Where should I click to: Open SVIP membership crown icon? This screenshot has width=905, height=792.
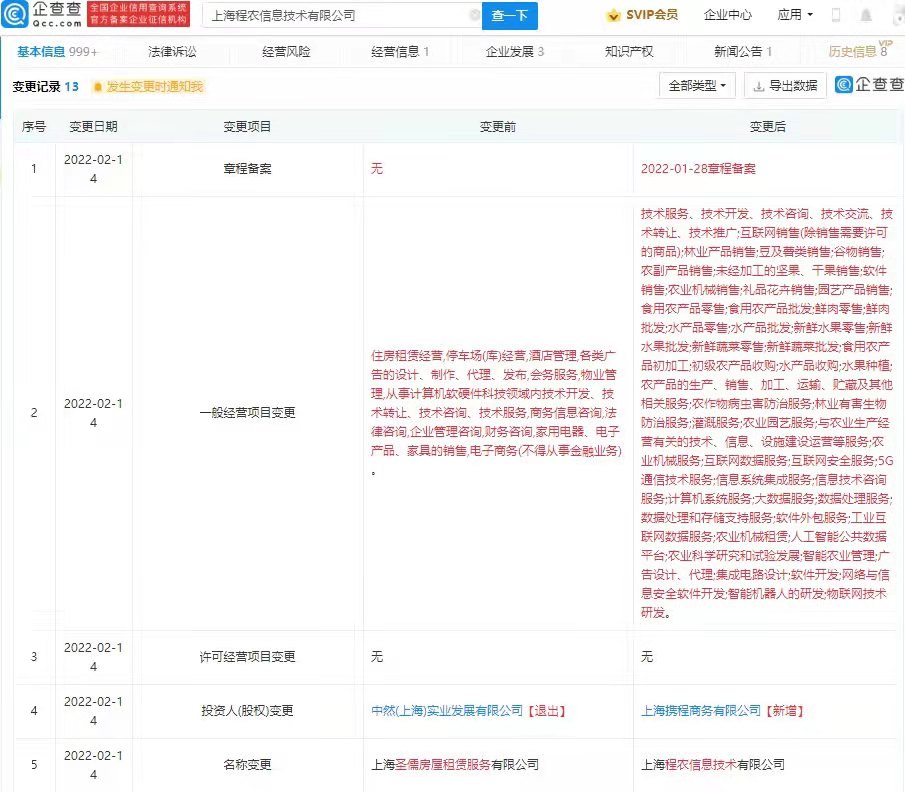click(x=613, y=16)
